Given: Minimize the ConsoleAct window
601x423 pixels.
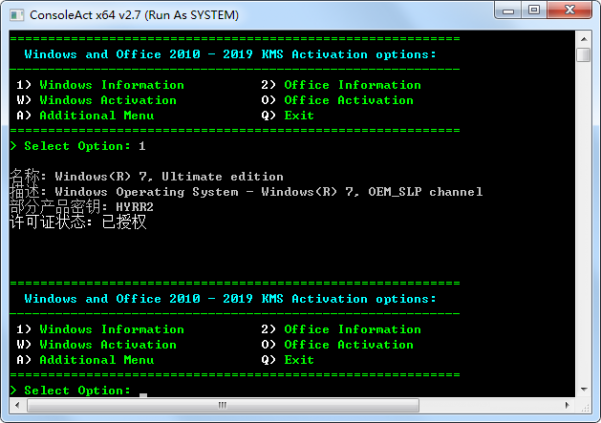Looking at the screenshot, I should click(508, 10).
